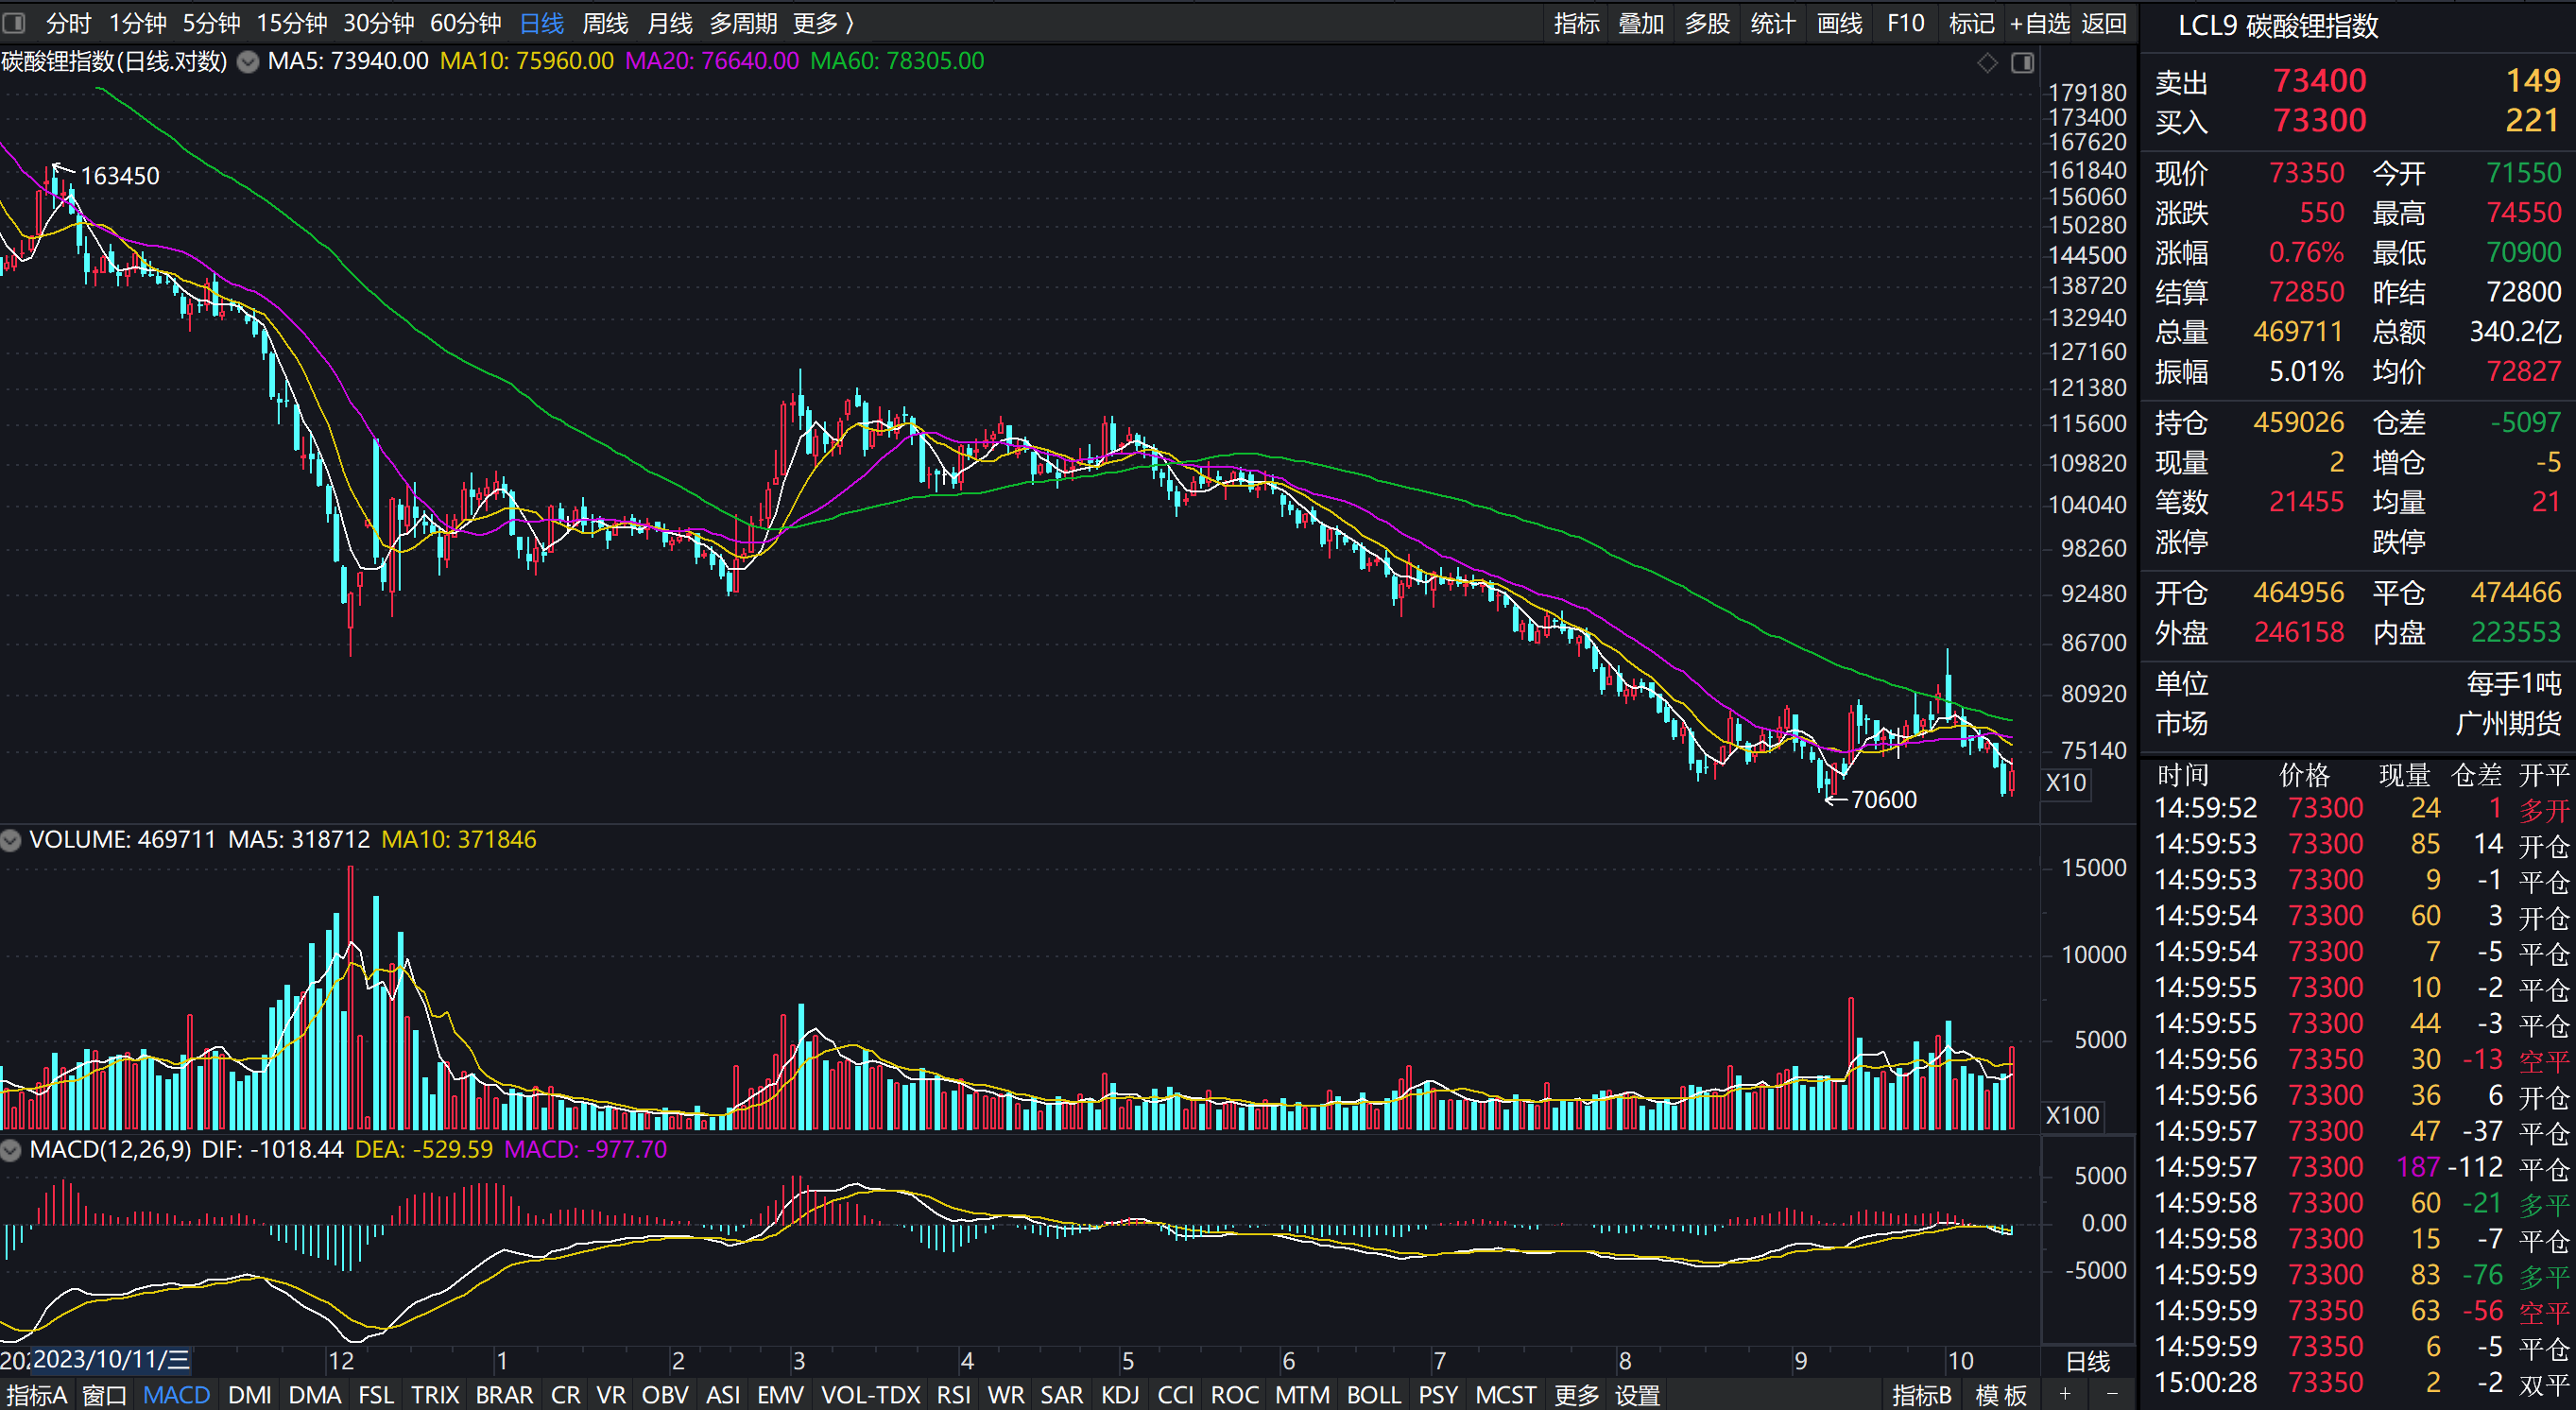This screenshot has width=2576, height=1410.
Task: Expand the VOLUME panel dropdown arrow
Action: tap(11, 840)
